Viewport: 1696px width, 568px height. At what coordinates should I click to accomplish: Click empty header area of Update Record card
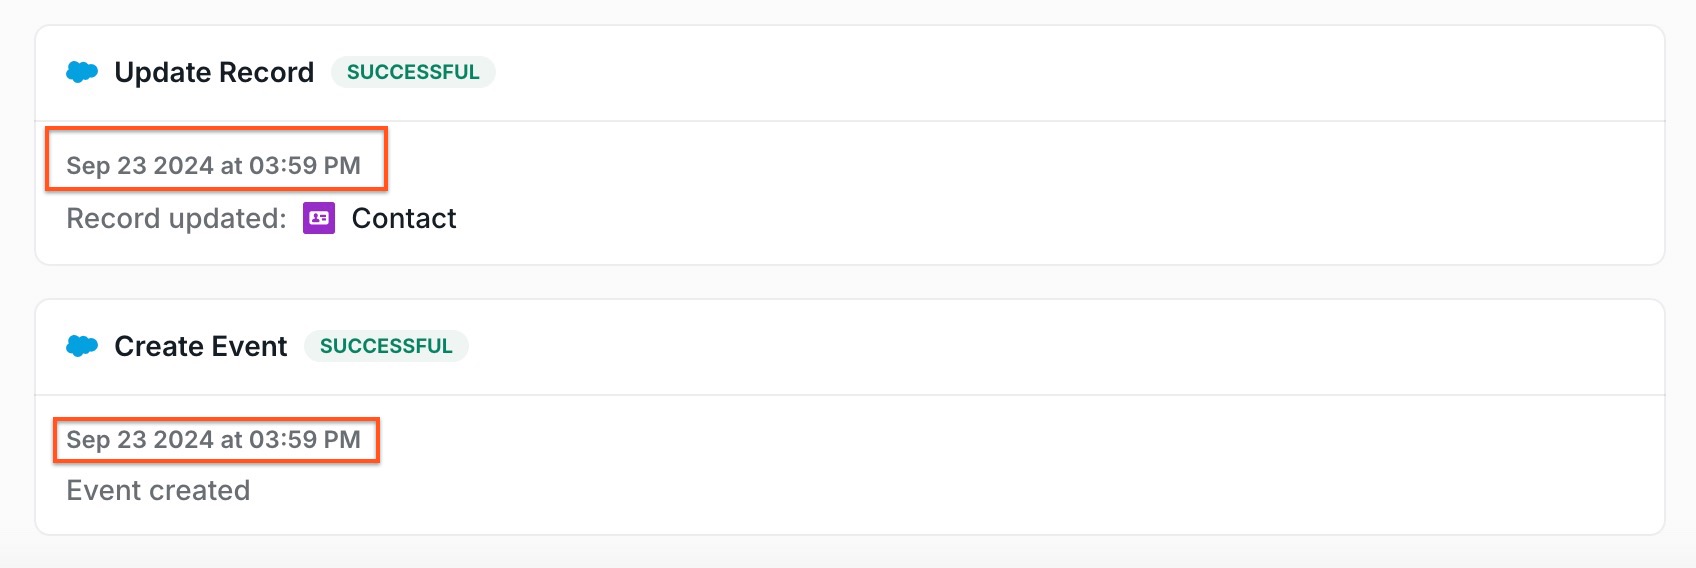click(1080, 72)
